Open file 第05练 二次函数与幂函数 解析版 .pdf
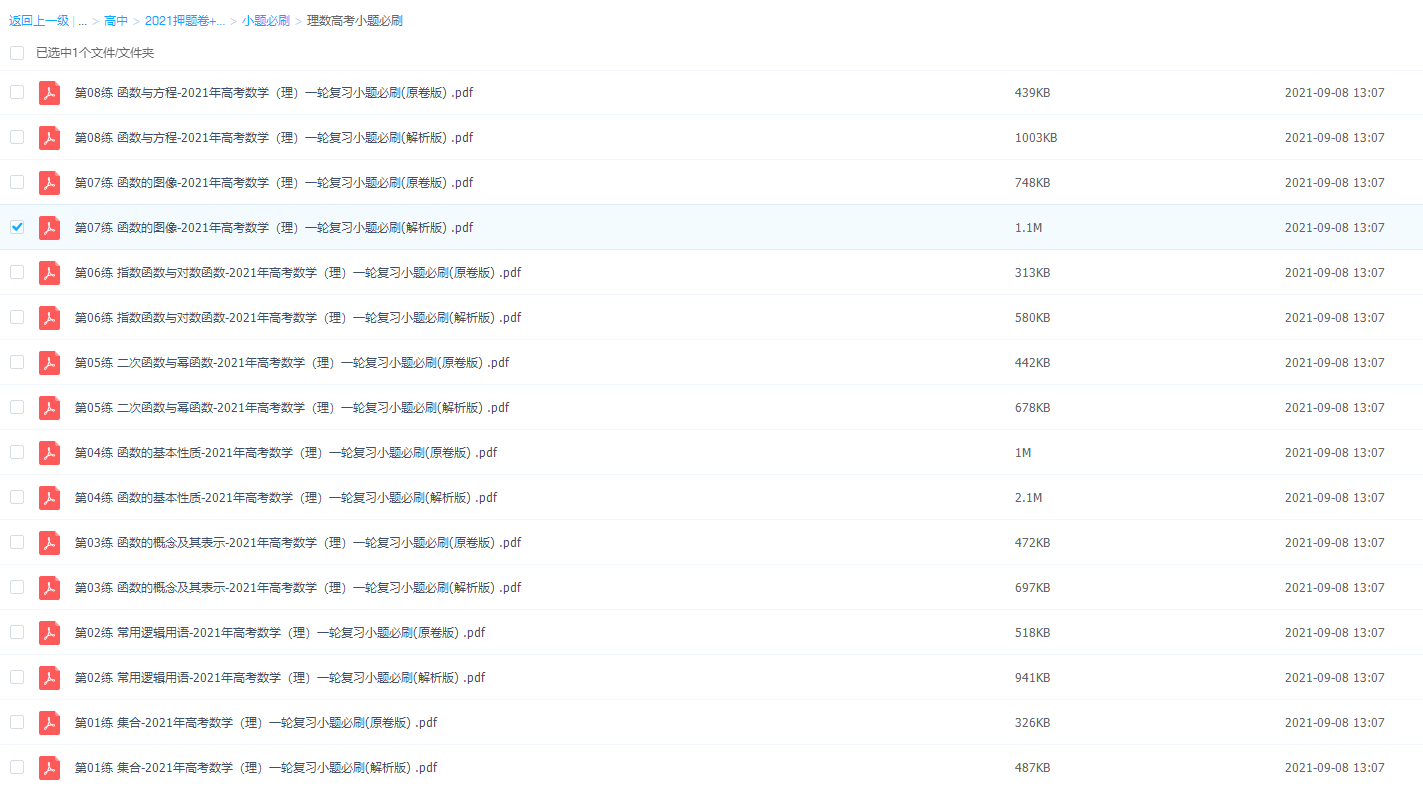This screenshot has width=1423, height=786. [292, 408]
